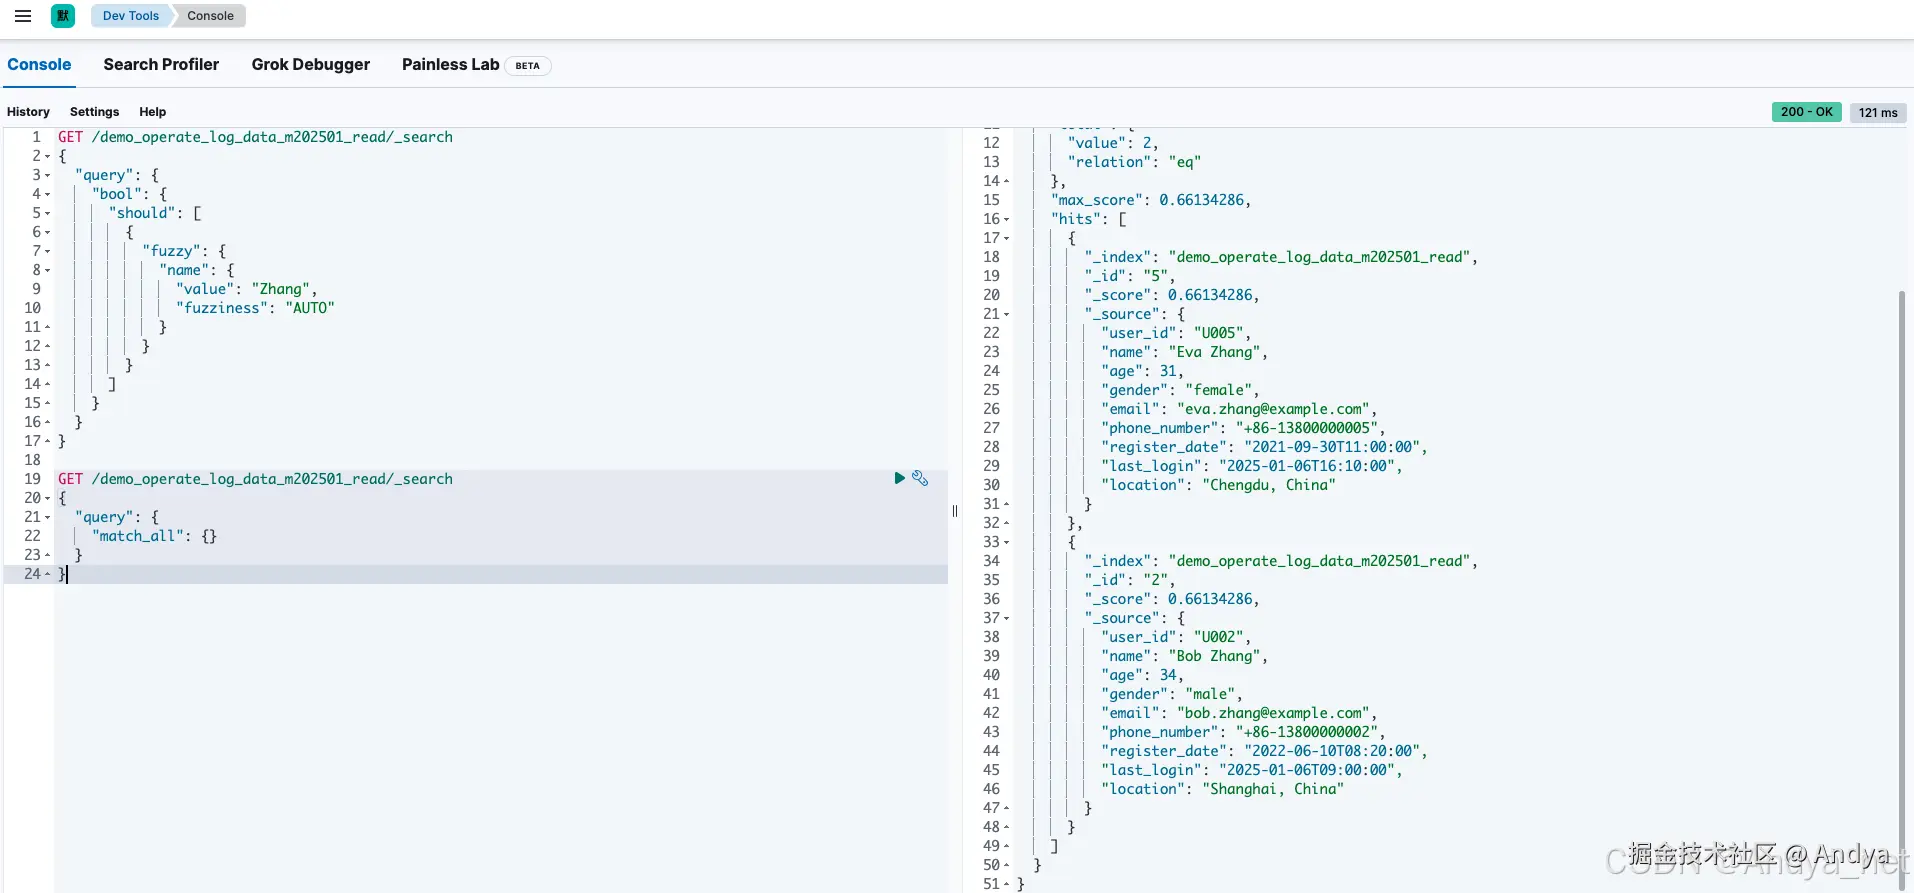Click the Dev Tools breadcrumb
1914x893 pixels.
coord(130,16)
